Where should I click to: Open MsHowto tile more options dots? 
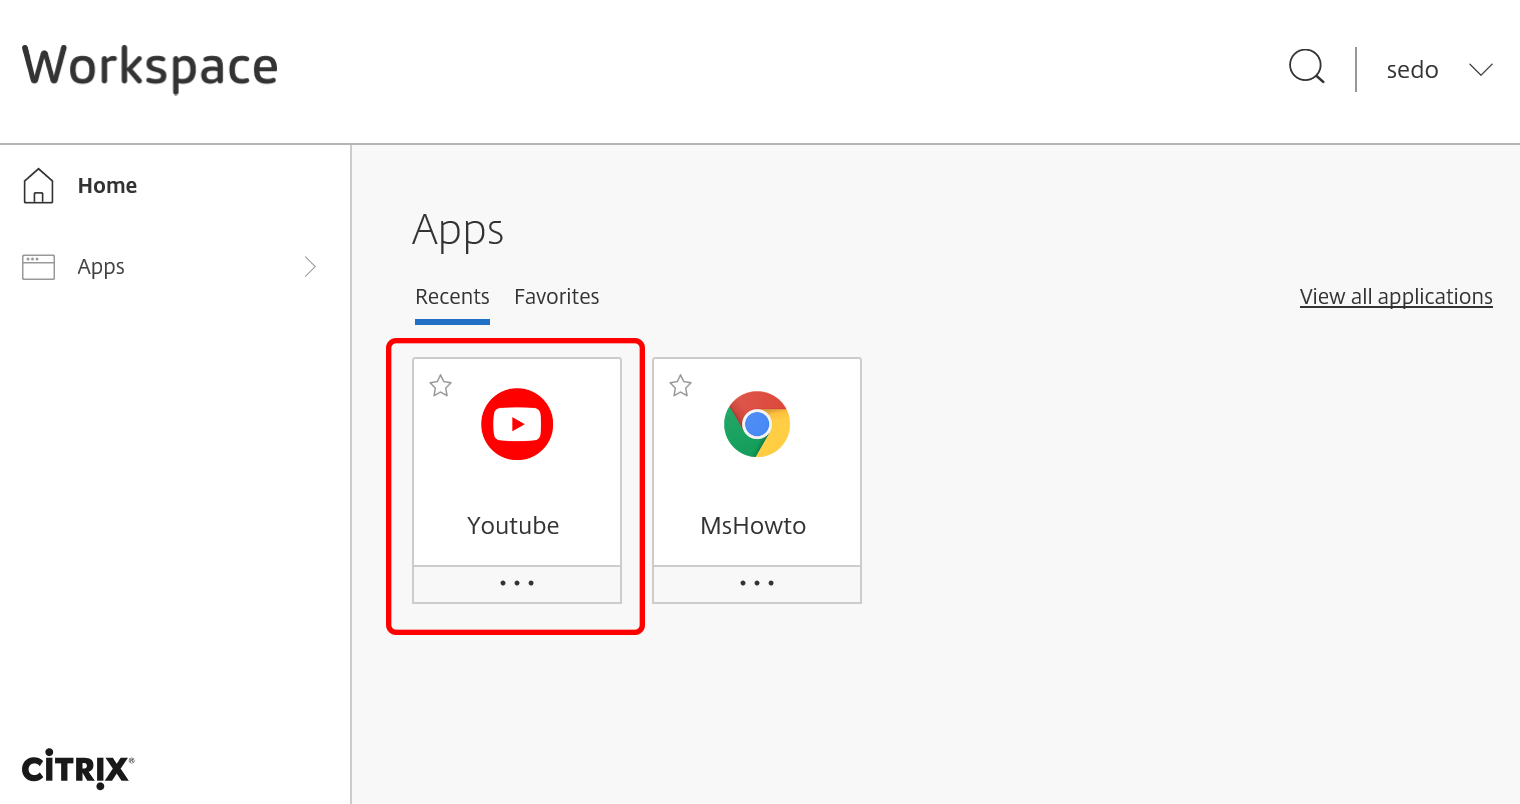coord(757,584)
